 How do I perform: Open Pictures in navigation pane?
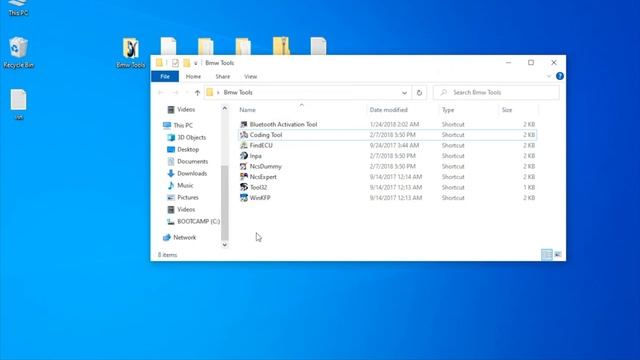pos(183,197)
